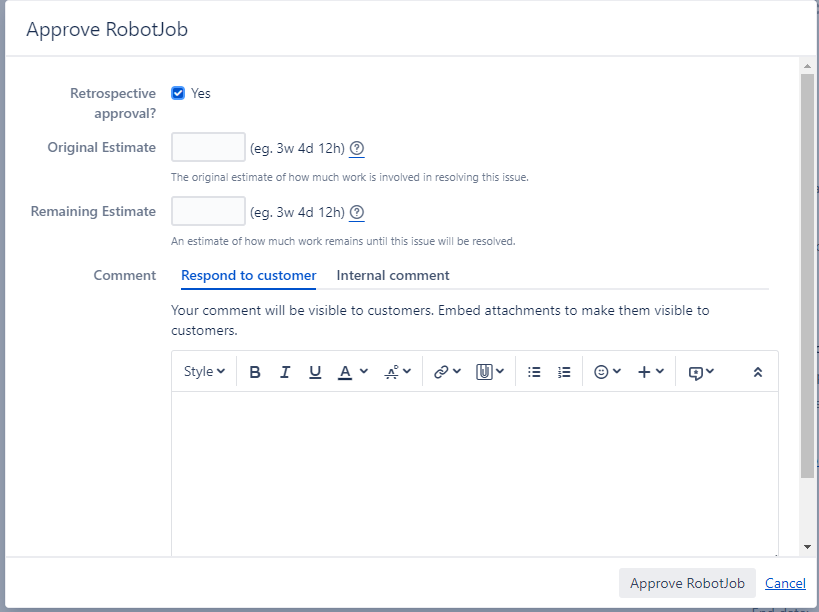Open the more text formatting dropdown
Screen dimensions: 819x612
pyautogui.click(x=397, y=372)
